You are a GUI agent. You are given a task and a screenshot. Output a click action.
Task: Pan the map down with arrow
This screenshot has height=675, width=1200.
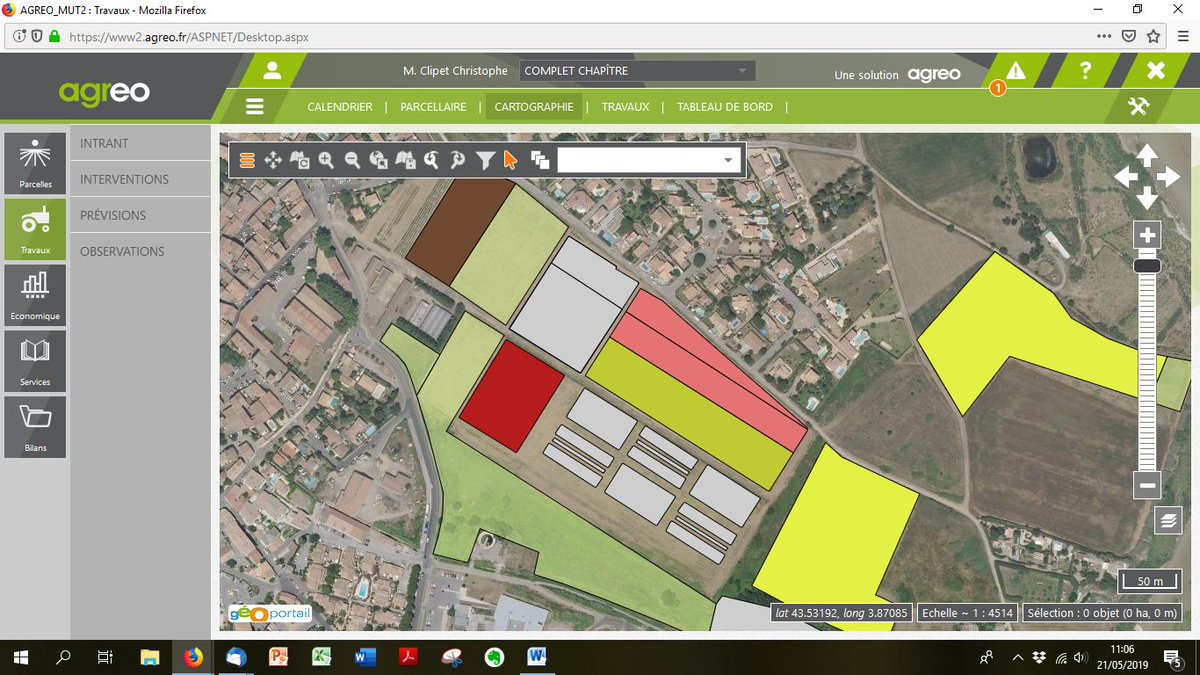click(1147, 199)
